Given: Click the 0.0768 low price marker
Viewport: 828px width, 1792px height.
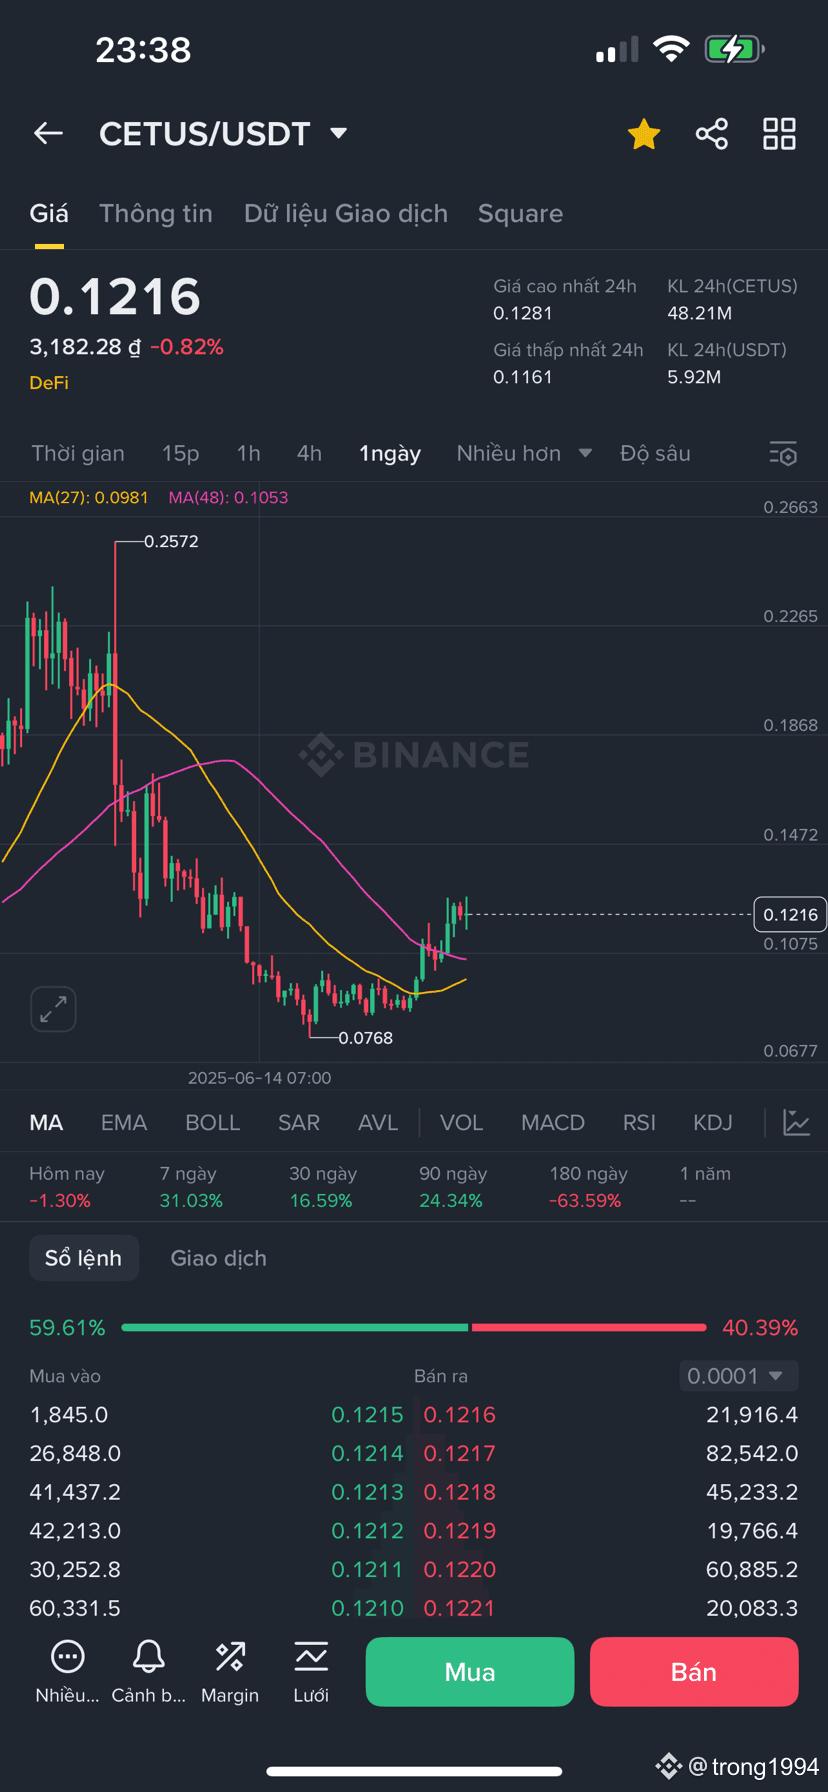Looking at the screenshot, I should (x=365, y=1038).
